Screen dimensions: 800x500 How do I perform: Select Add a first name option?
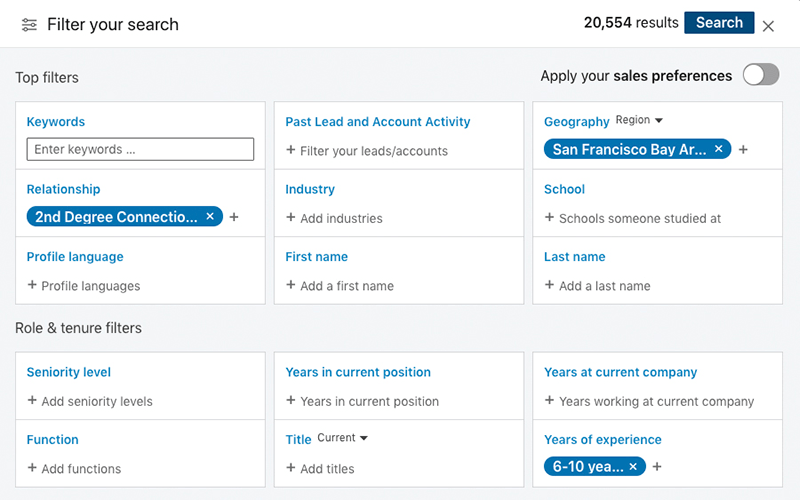(x=339, y=285)
